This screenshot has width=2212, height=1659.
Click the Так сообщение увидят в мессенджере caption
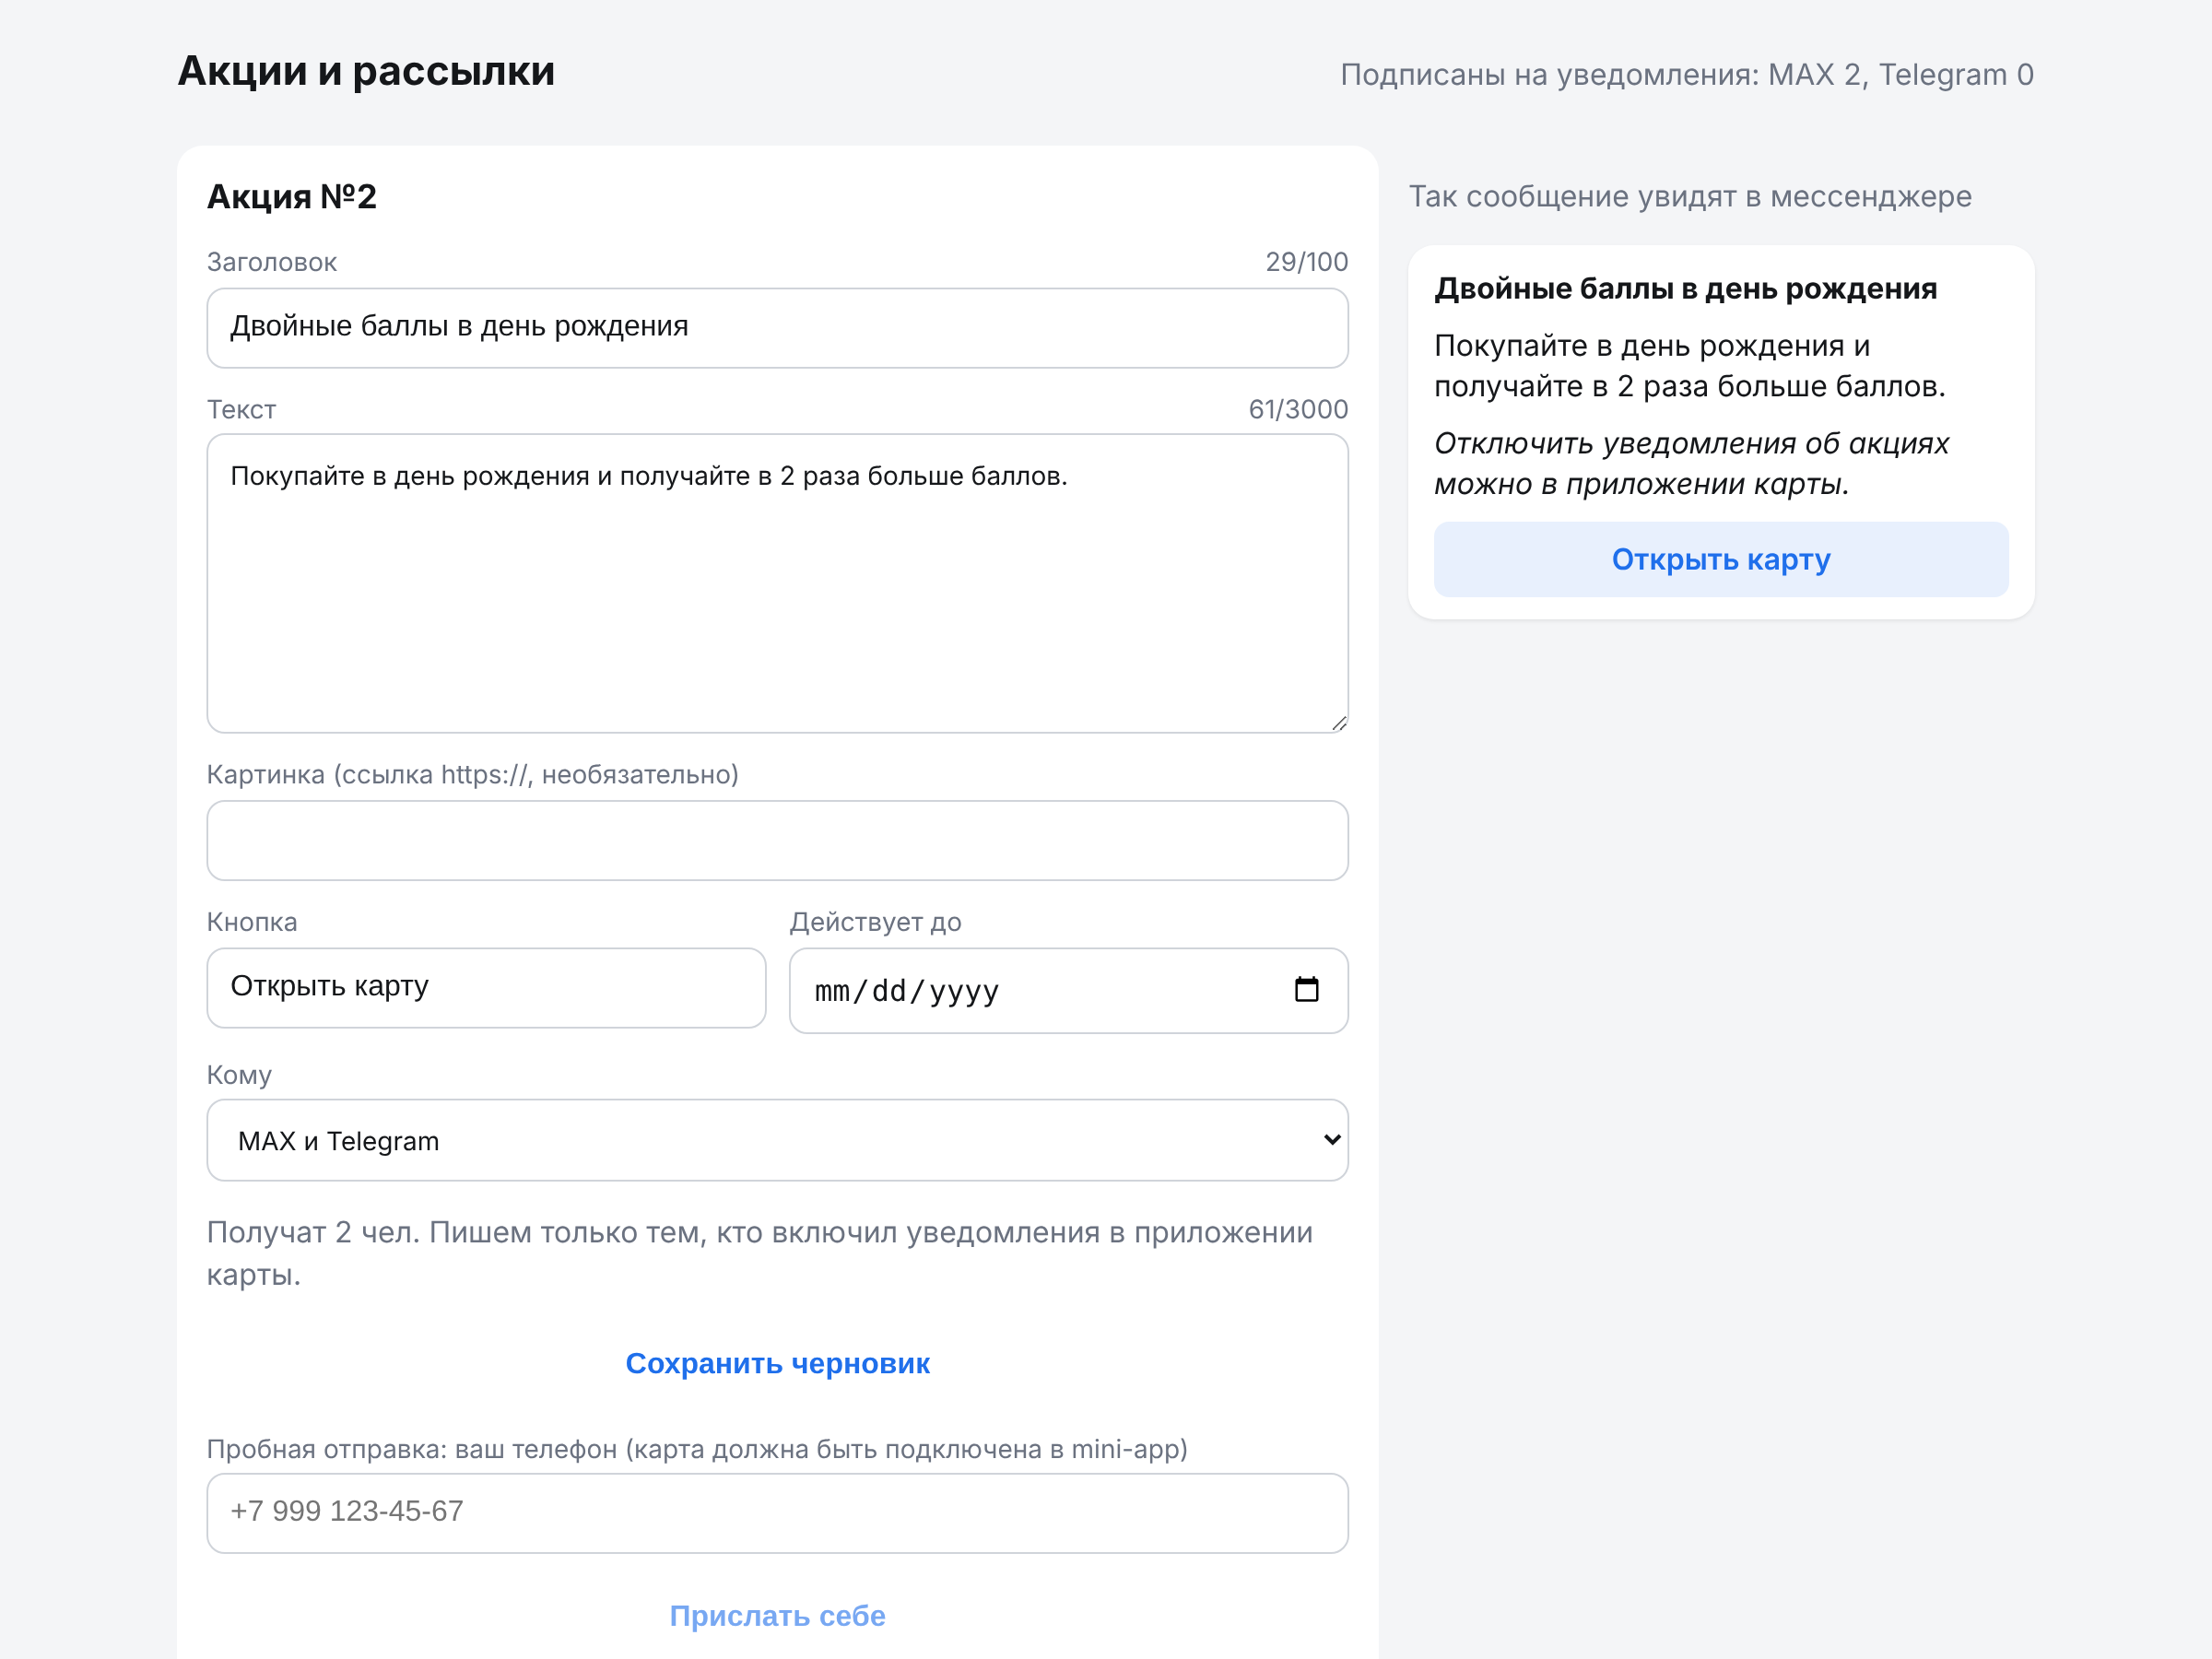pyautogui.click(x=1690, y=197)
